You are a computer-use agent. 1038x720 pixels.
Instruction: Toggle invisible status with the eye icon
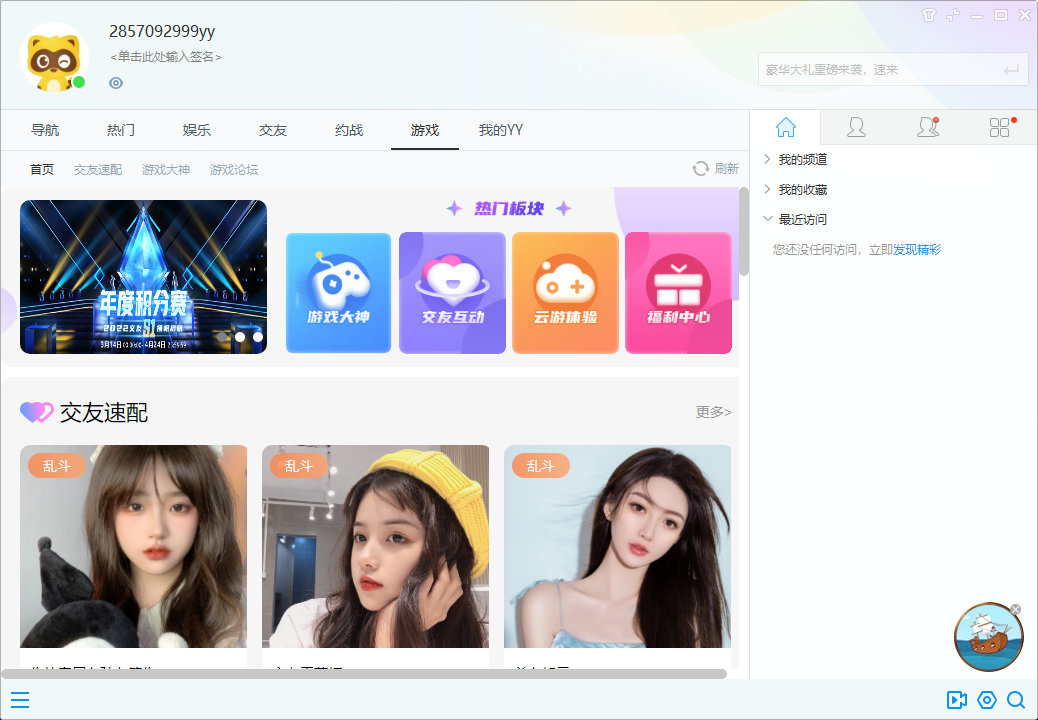pos(115,83)
